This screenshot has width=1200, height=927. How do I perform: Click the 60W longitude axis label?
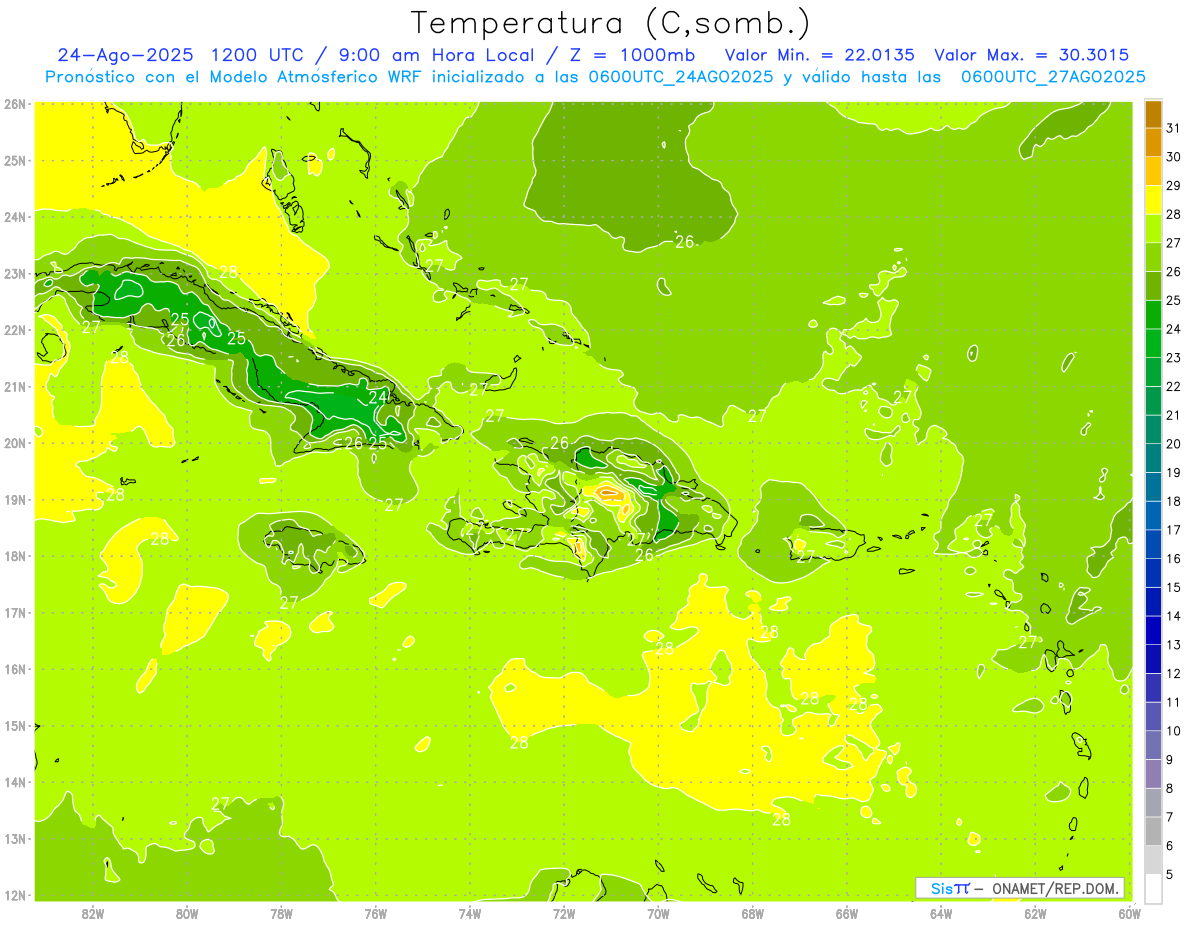[x=1128, y=913]
